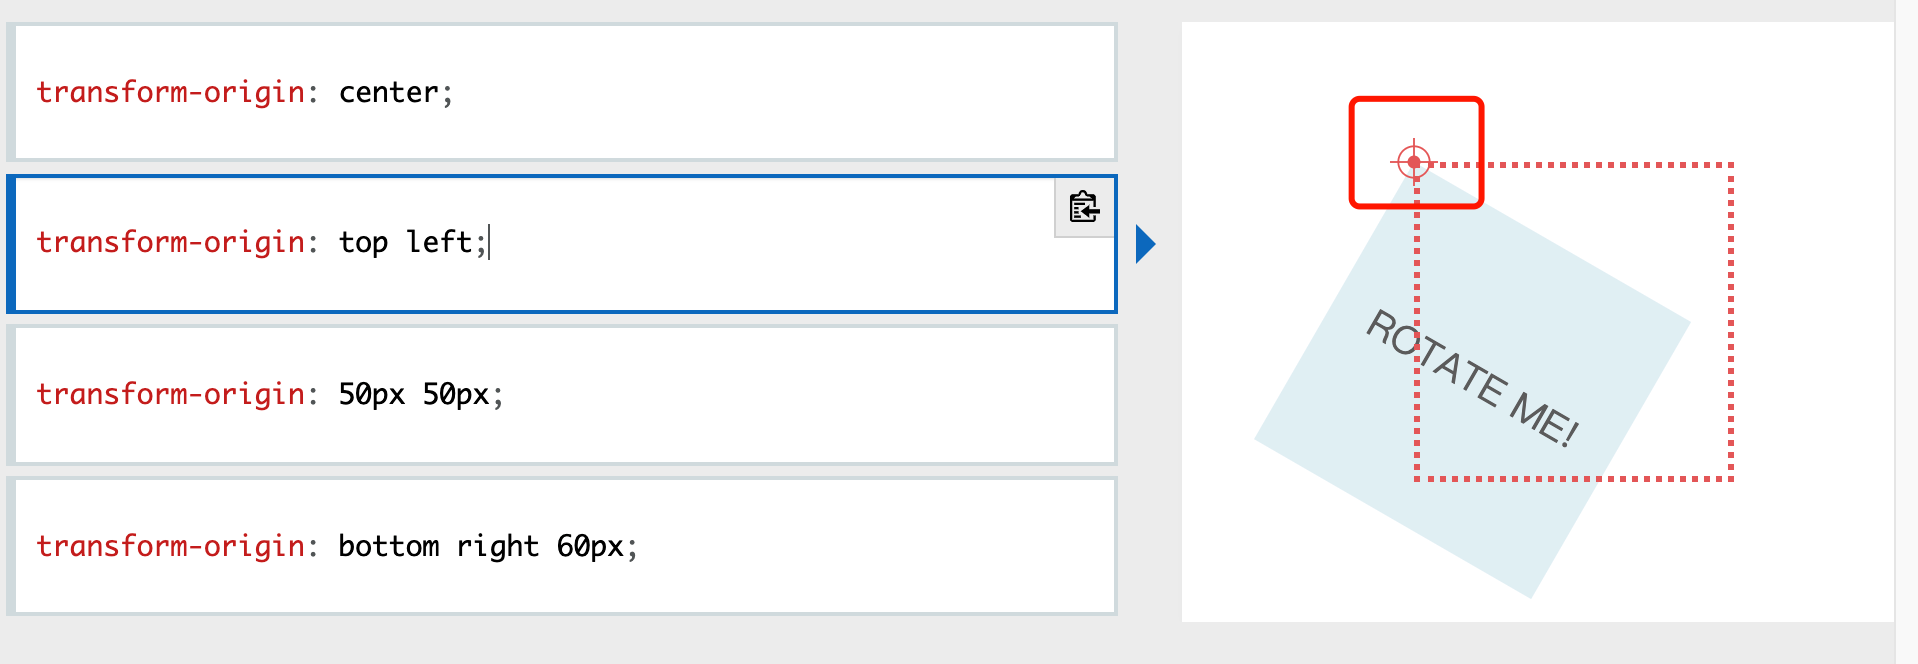Click the word left in the selected example

[x=439, y=242]
